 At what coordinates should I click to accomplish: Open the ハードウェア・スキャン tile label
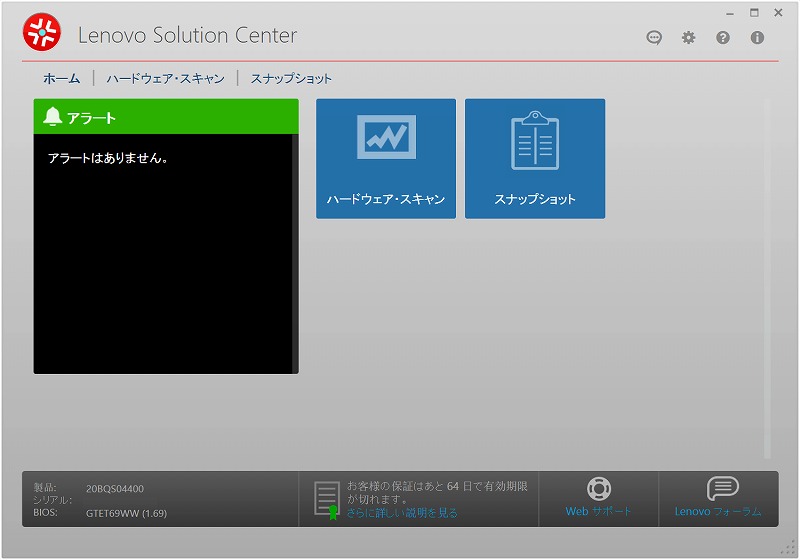[386, 199]
